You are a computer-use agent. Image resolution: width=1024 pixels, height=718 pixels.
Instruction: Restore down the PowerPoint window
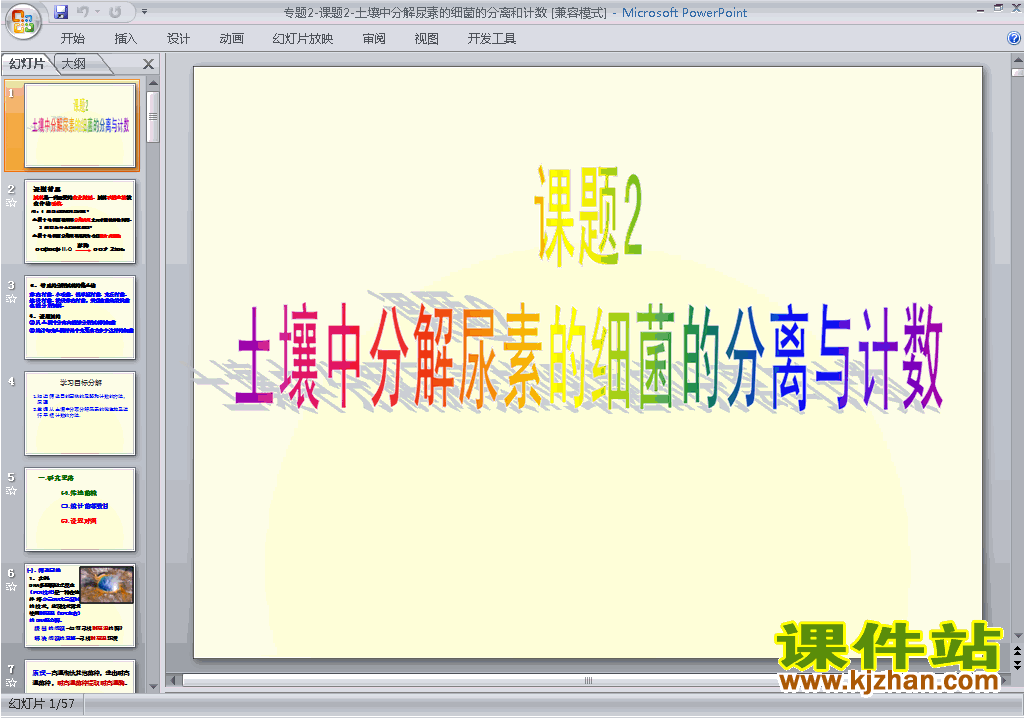(999, 8)
